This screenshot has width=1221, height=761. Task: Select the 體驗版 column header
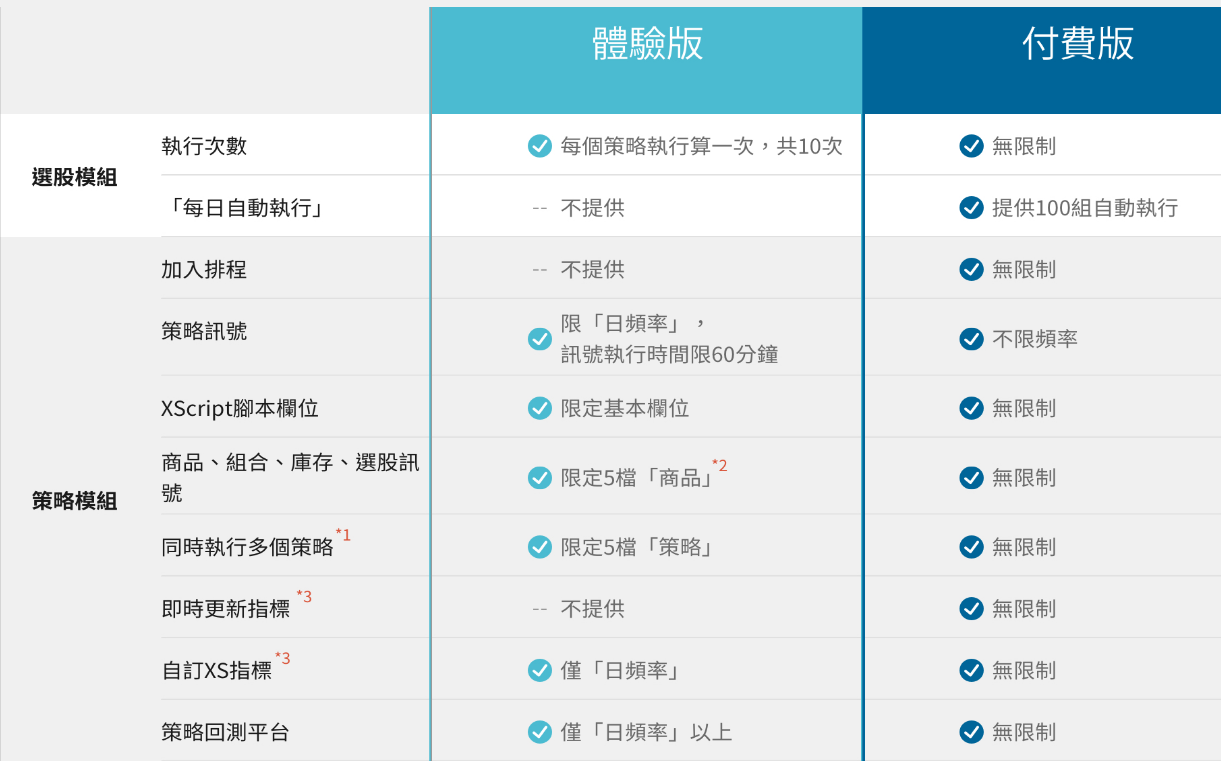647,45
